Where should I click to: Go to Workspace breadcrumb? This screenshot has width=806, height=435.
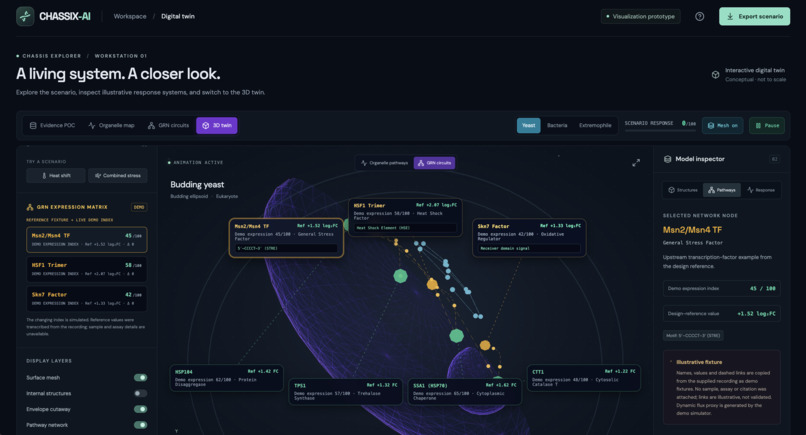130,16
